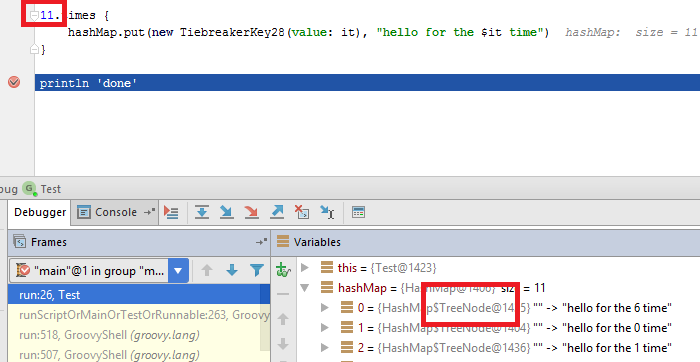
Task: Select the Debugger tab
Action: 40,212
